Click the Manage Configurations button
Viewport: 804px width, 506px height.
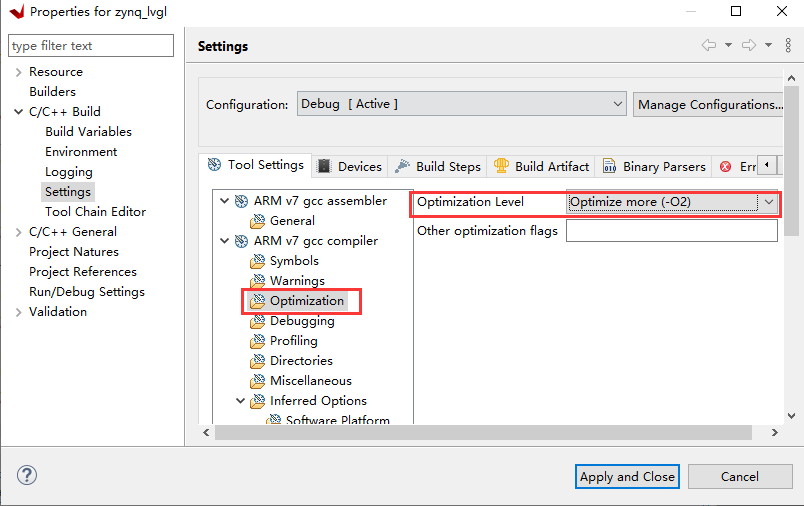click(x=708, y=104)
